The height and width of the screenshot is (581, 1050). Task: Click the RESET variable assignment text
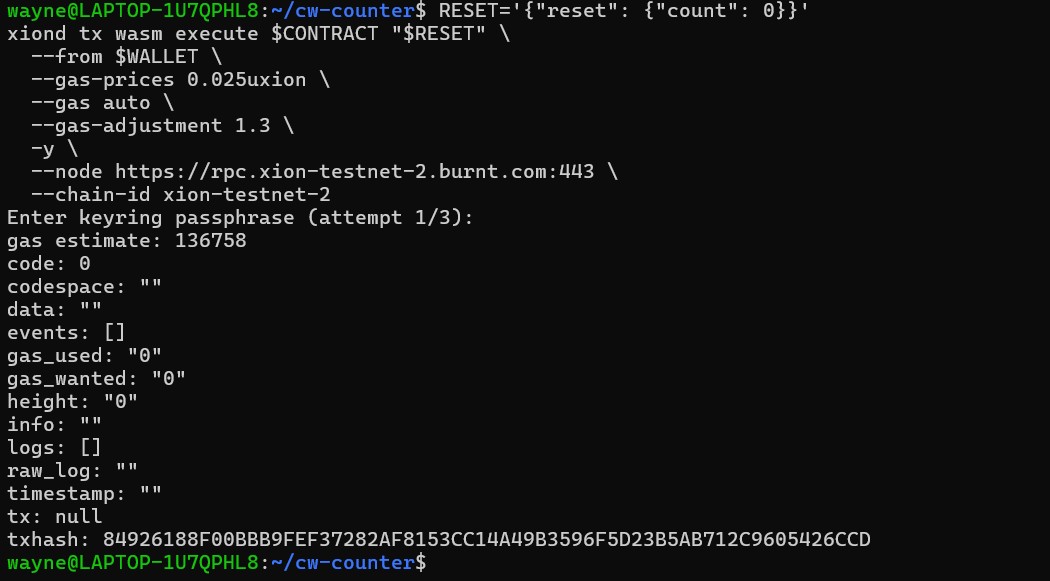pos(623,11)
